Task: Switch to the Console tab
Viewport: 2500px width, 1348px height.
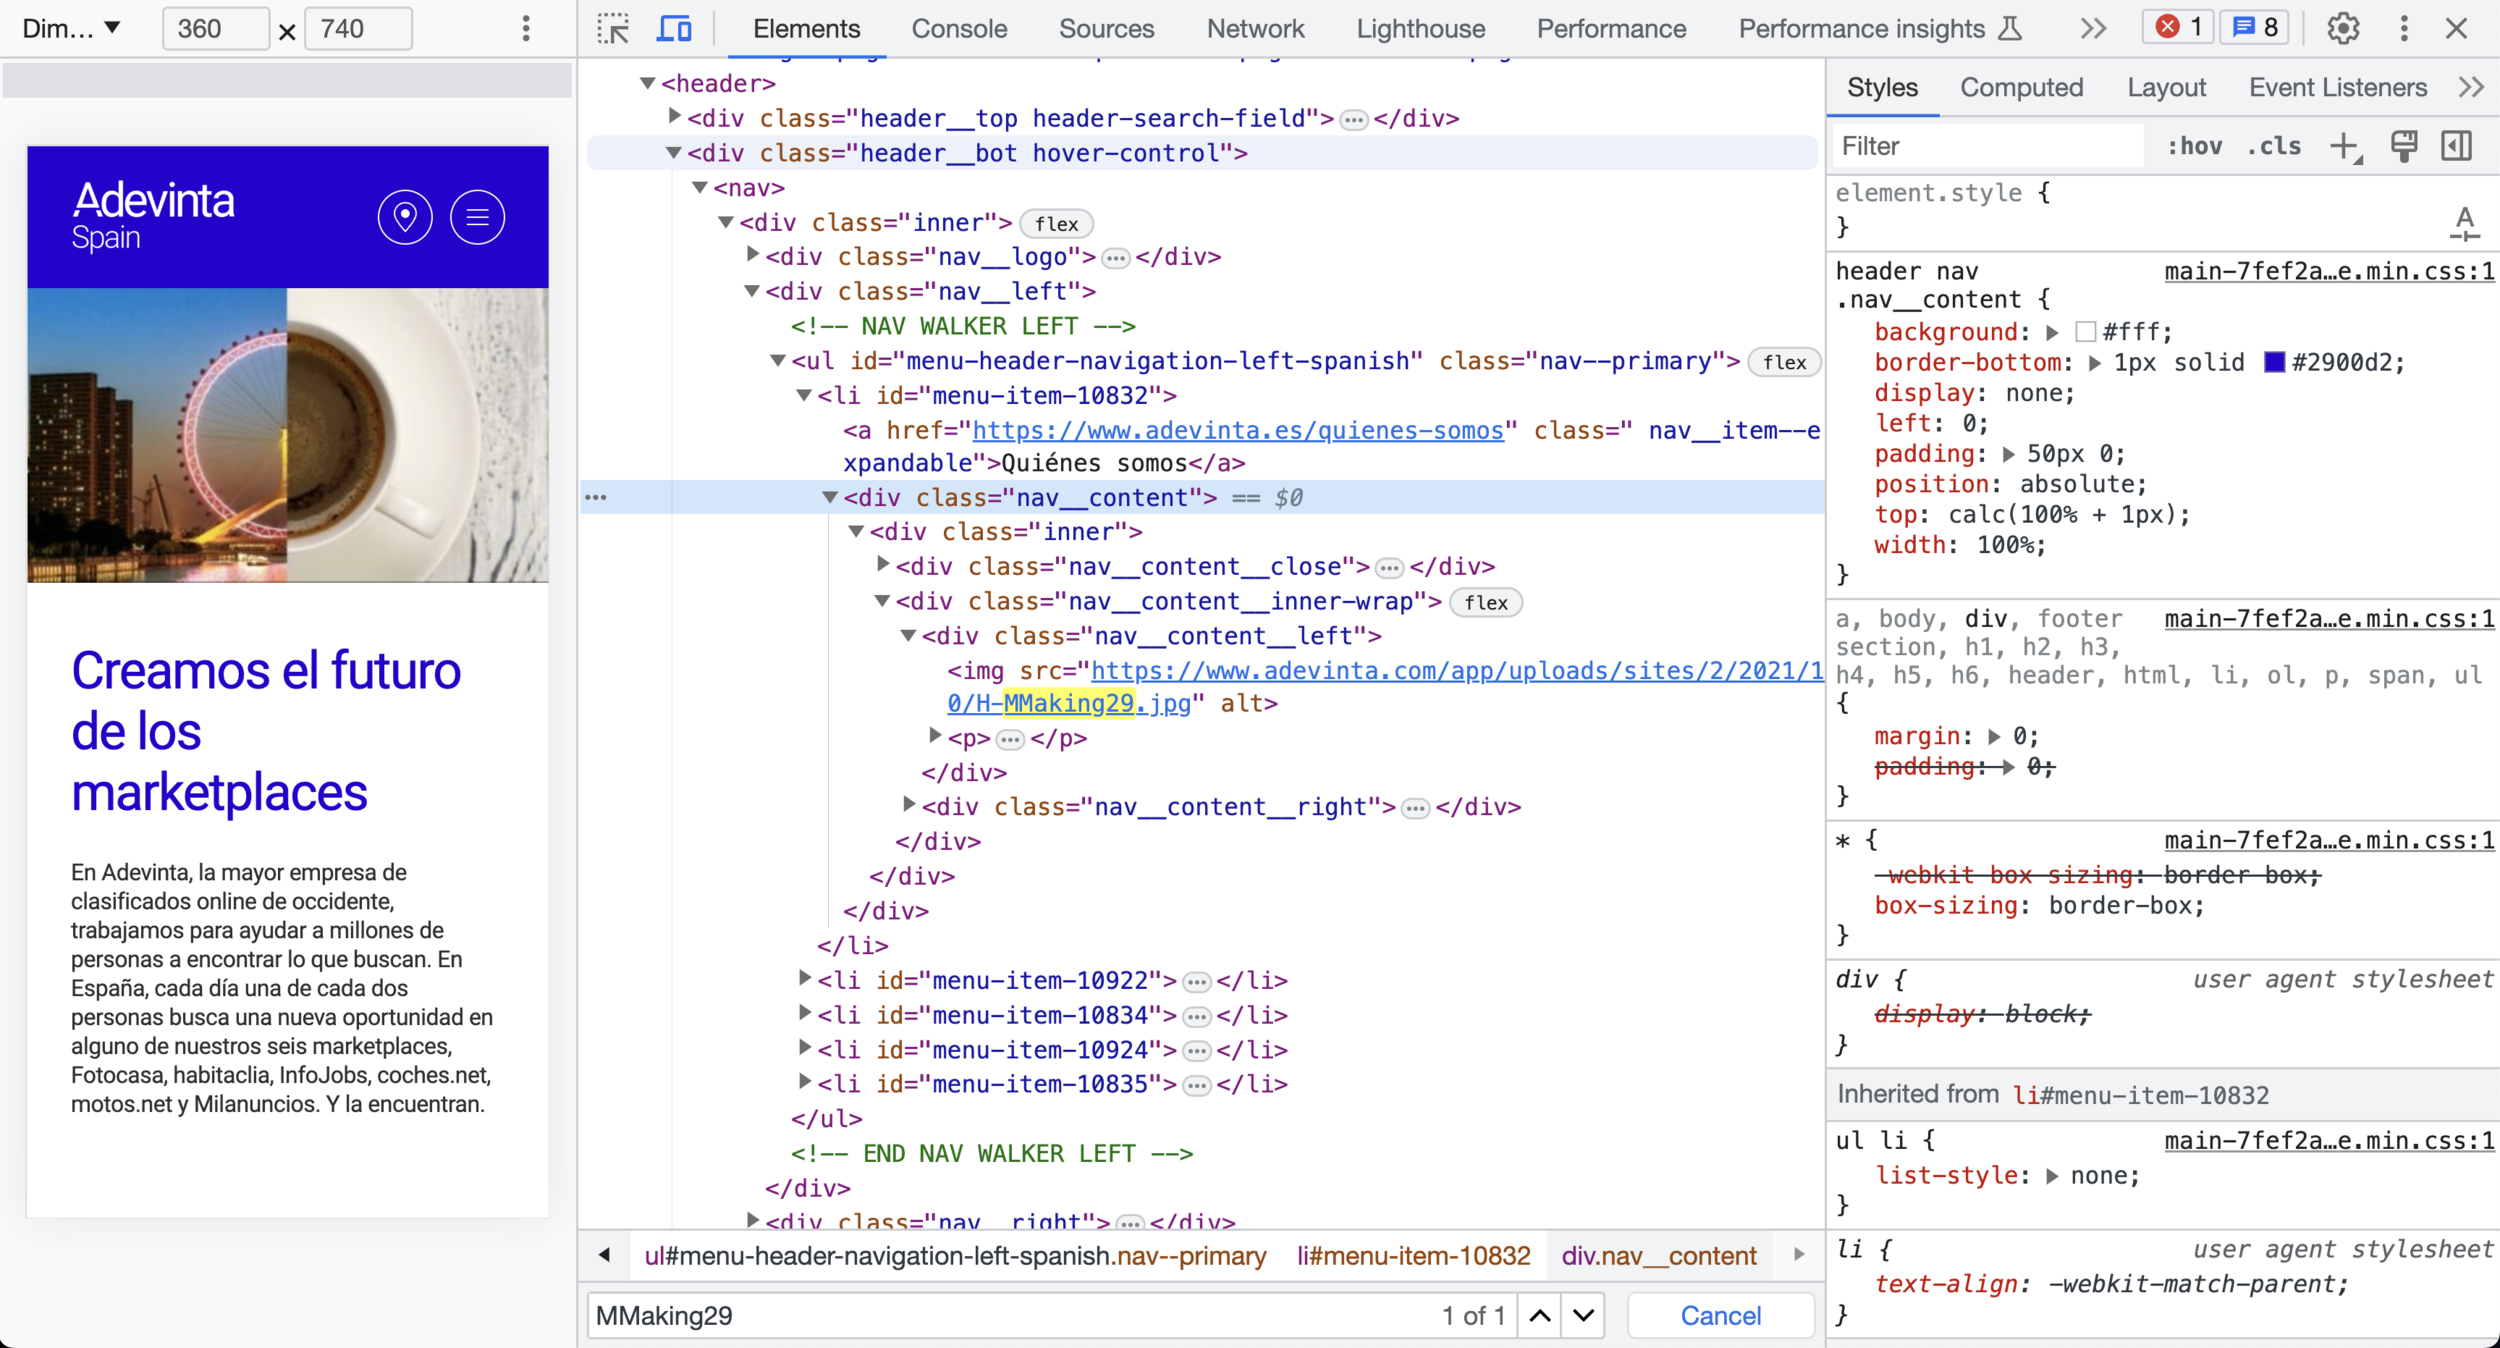Action: [x=958, y=29]
